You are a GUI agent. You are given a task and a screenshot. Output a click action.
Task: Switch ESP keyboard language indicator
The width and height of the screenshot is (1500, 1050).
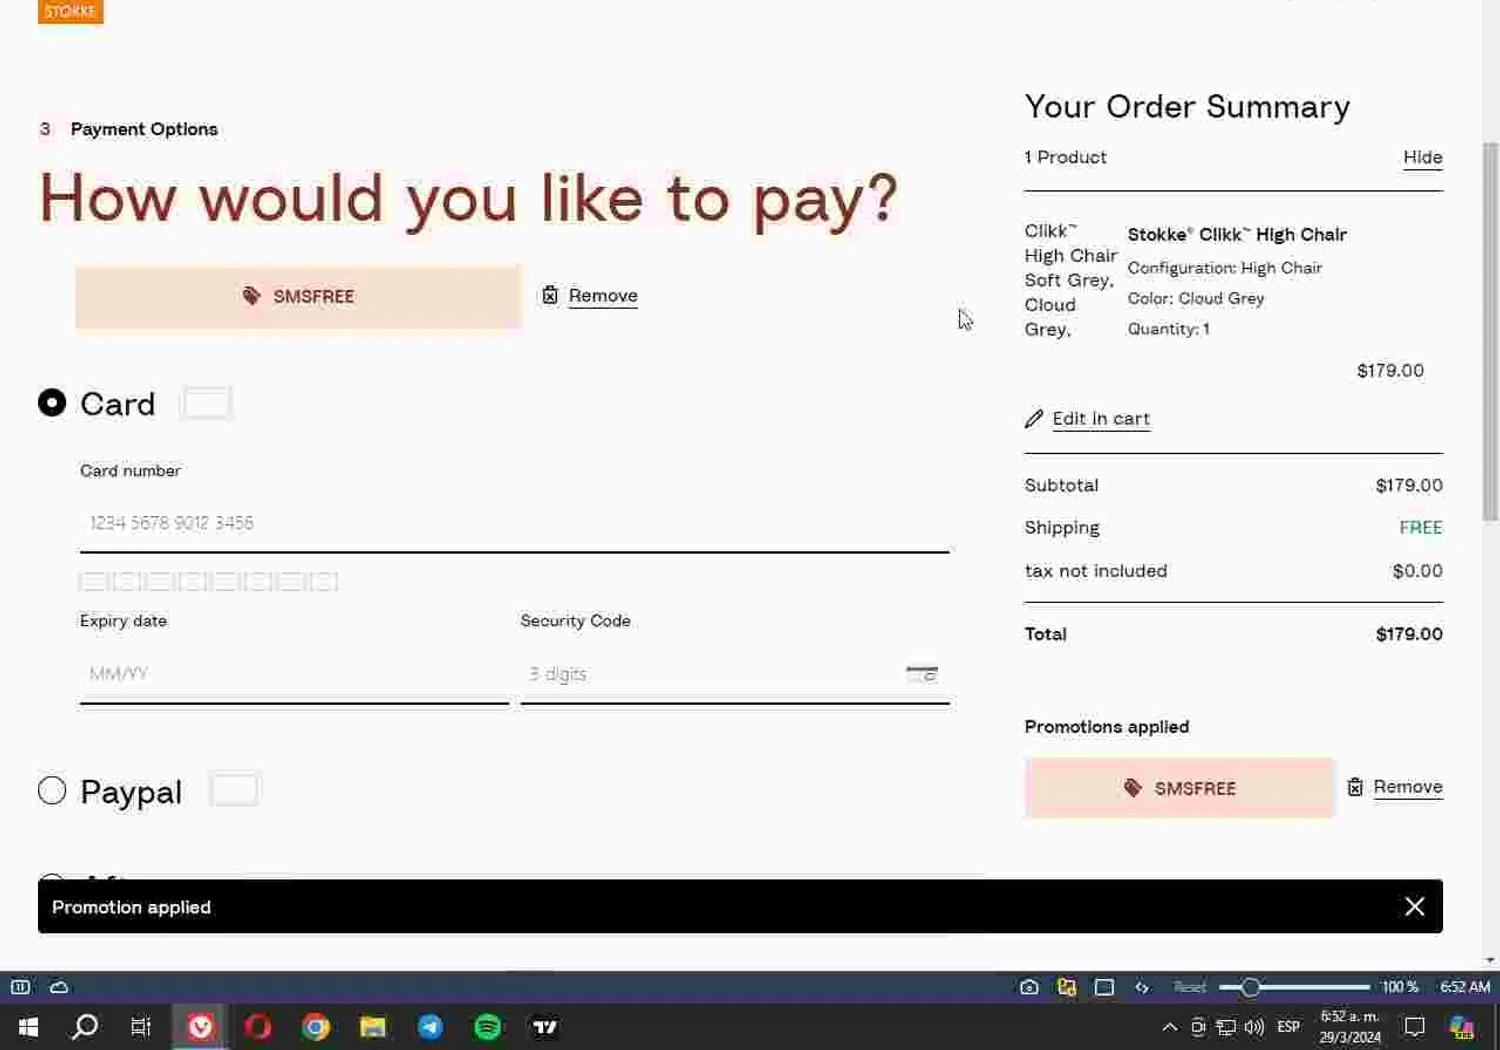1288,1027
